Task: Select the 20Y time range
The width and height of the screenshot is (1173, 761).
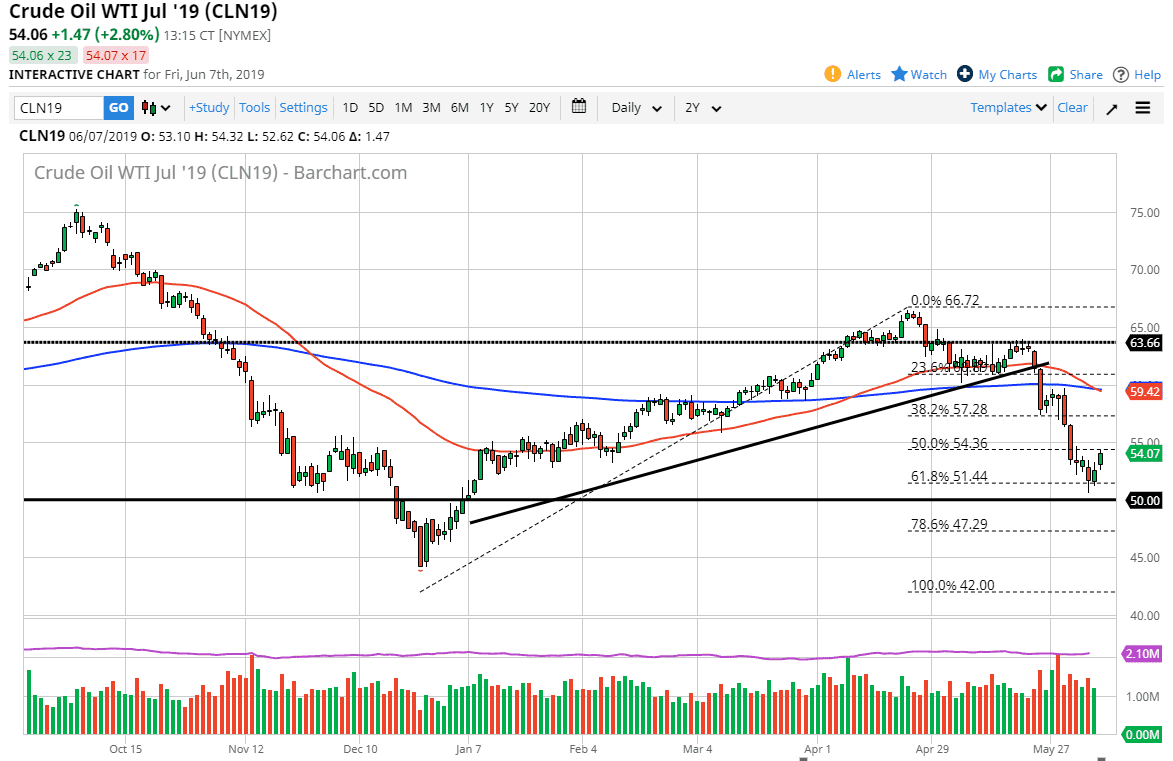Action: point(539,108)
